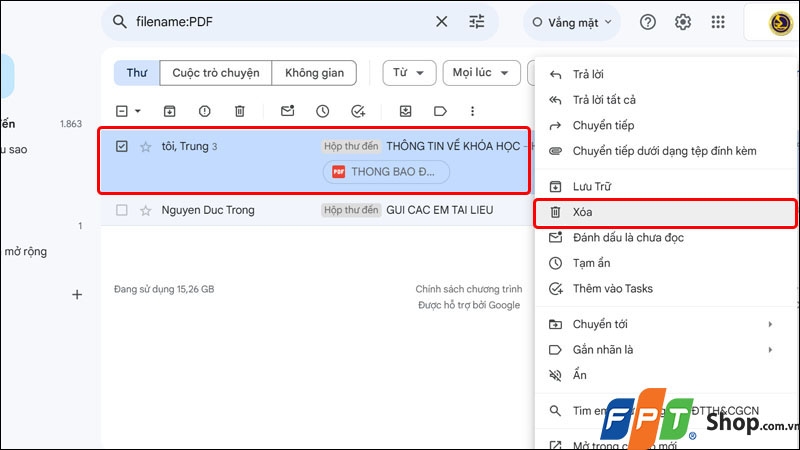The height and width of the screenshot is (450, 800).
Task: Click the search magnifier icon
Action: pos(119,22)
